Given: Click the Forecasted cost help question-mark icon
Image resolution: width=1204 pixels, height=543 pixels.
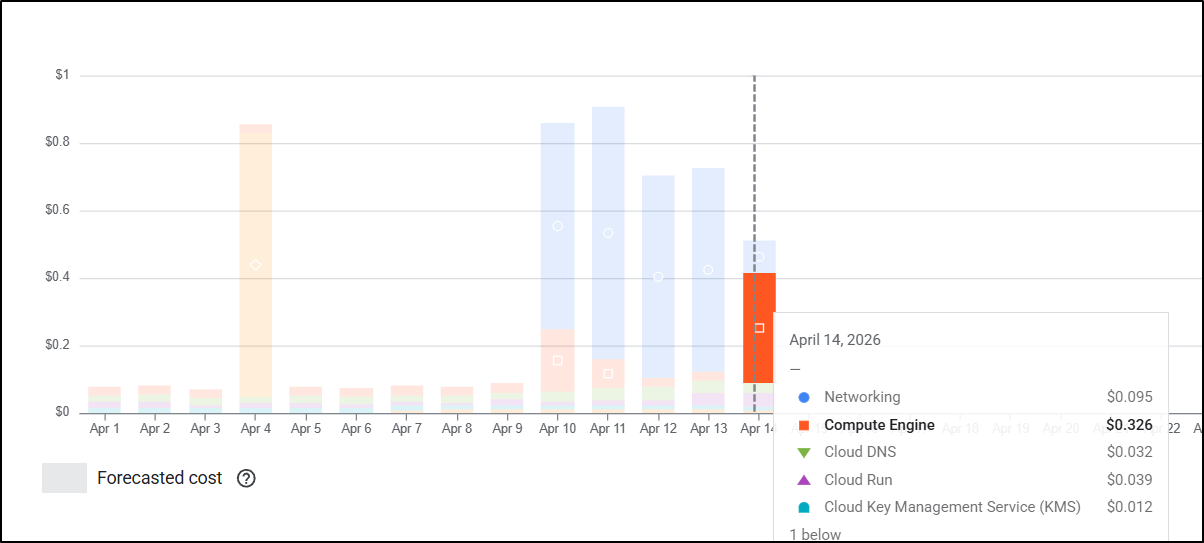Looking at the screenshot, I should (x=246, y=478).
